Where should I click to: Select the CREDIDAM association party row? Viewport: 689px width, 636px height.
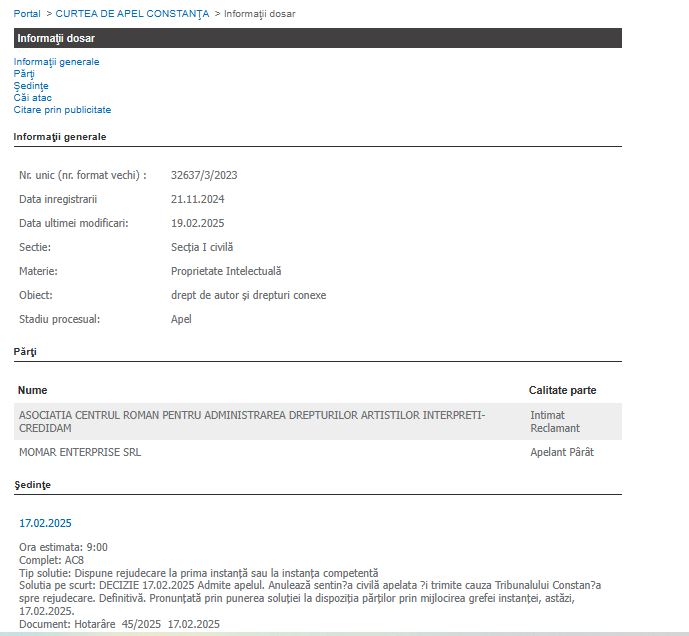tap(251, 421)
